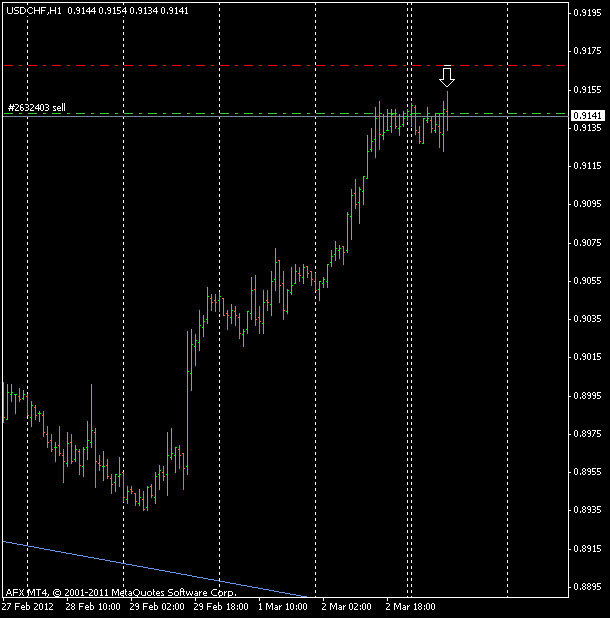
Task: Click the 0.9035 price scale label
Action: click(588, 318)
